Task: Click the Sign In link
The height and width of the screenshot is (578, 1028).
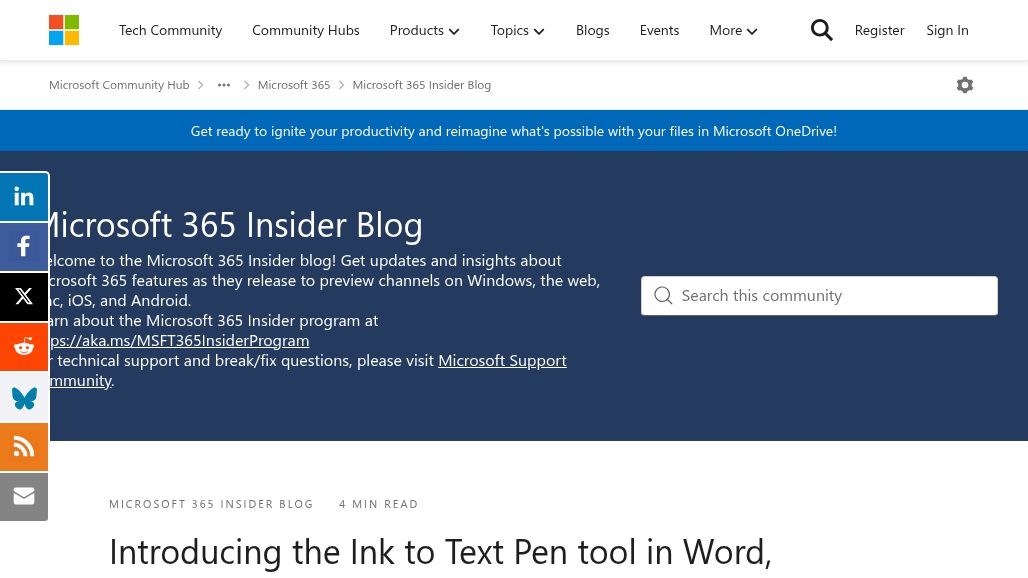Action: pos(947,30)
